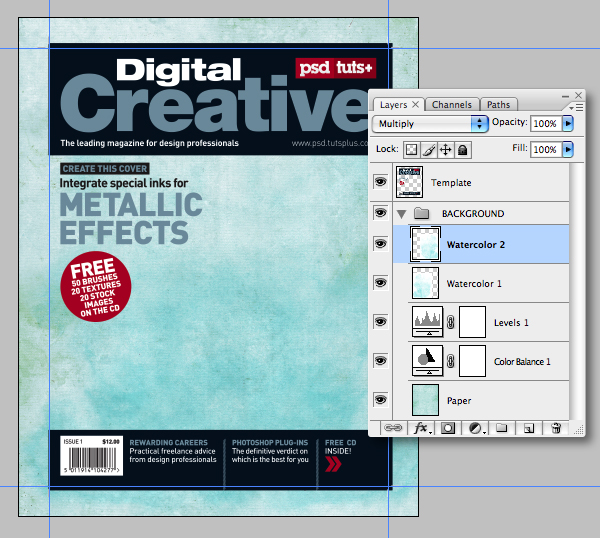Click the Watercolor 1 layer name
Viewport: 600px width, 538px height.
(474, 284)
